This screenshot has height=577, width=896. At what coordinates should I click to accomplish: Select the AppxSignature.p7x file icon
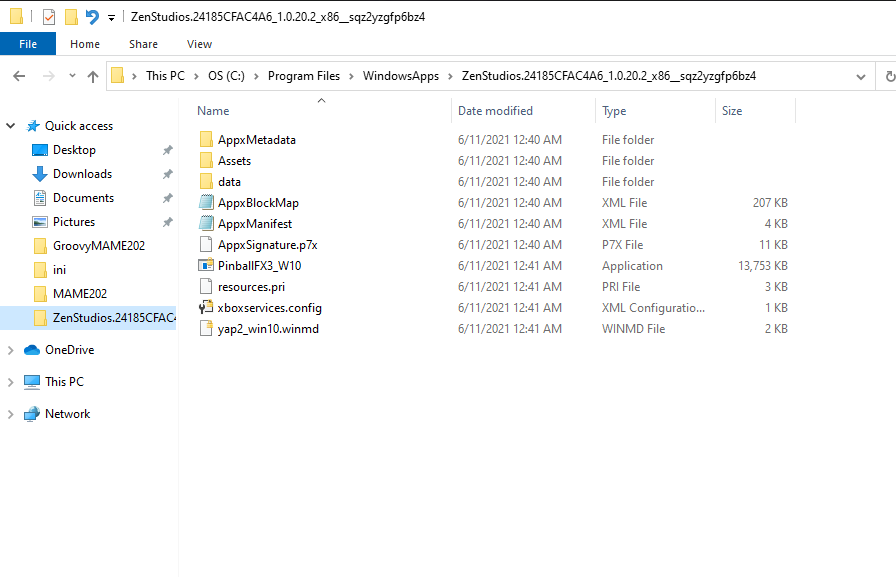click(206, 245)
